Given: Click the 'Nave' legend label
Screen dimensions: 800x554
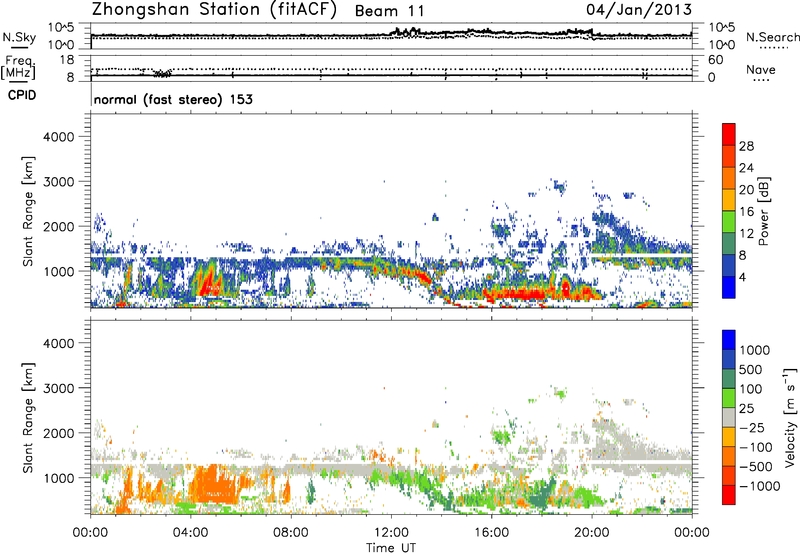Looking at the screenshot, I should pyautogui.click(x=761, y=70).
